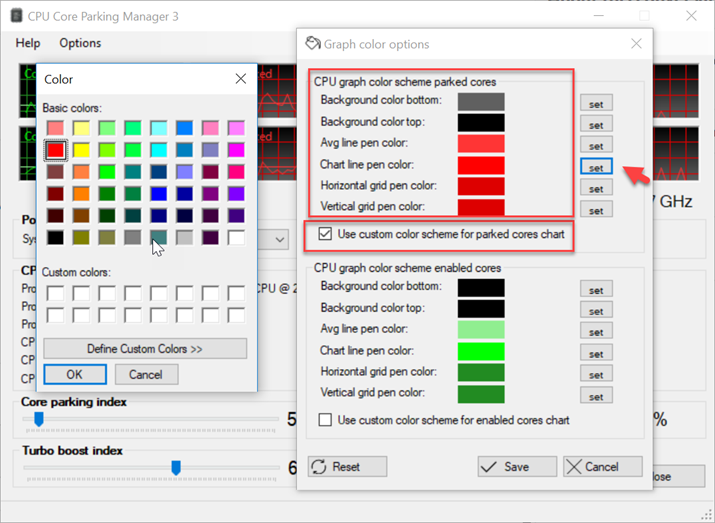The height and width of the screenshot is (523, 715).
Task: Open the power plan dropdown in main window
Action: 280,239
